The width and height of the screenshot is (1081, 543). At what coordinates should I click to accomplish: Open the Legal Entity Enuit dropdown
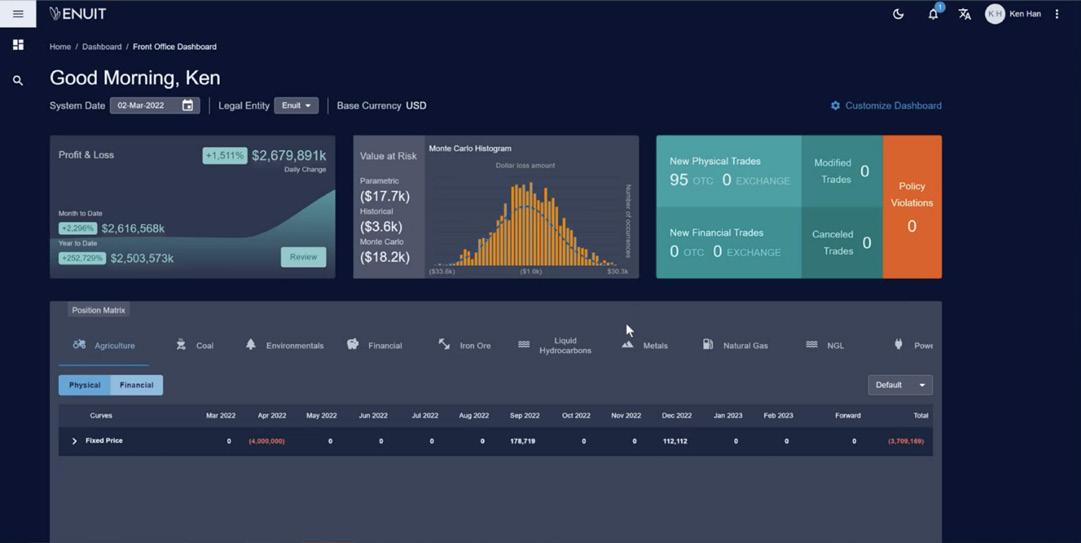pyautogui.click(x=296, y=105)
